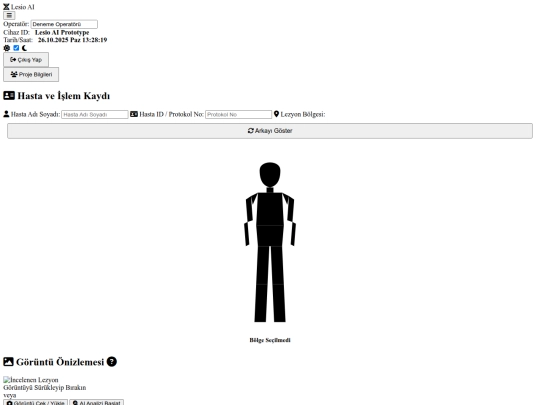Toggle the theme switch checkbox

click(16, 48)
